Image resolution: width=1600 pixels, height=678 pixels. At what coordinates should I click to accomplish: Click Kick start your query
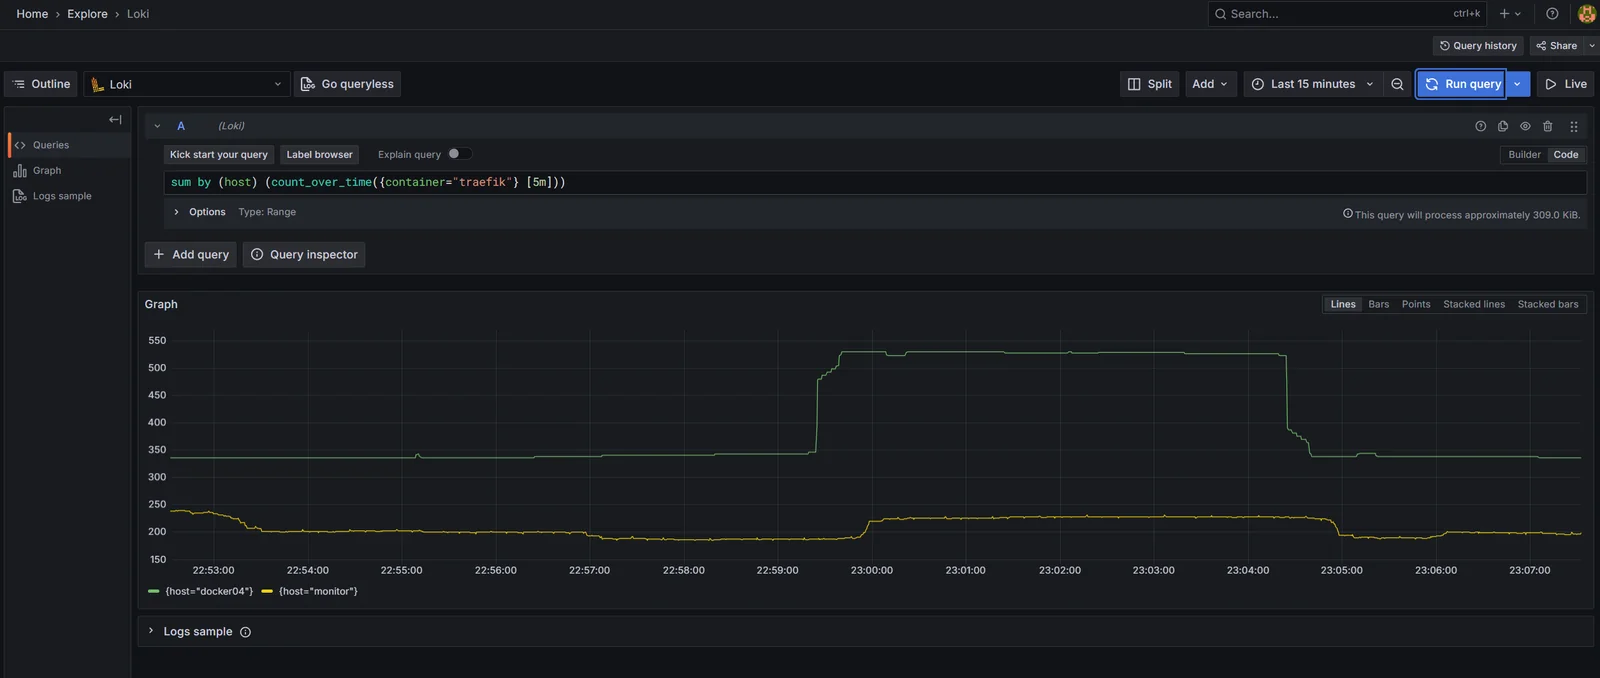click(219, 155)
